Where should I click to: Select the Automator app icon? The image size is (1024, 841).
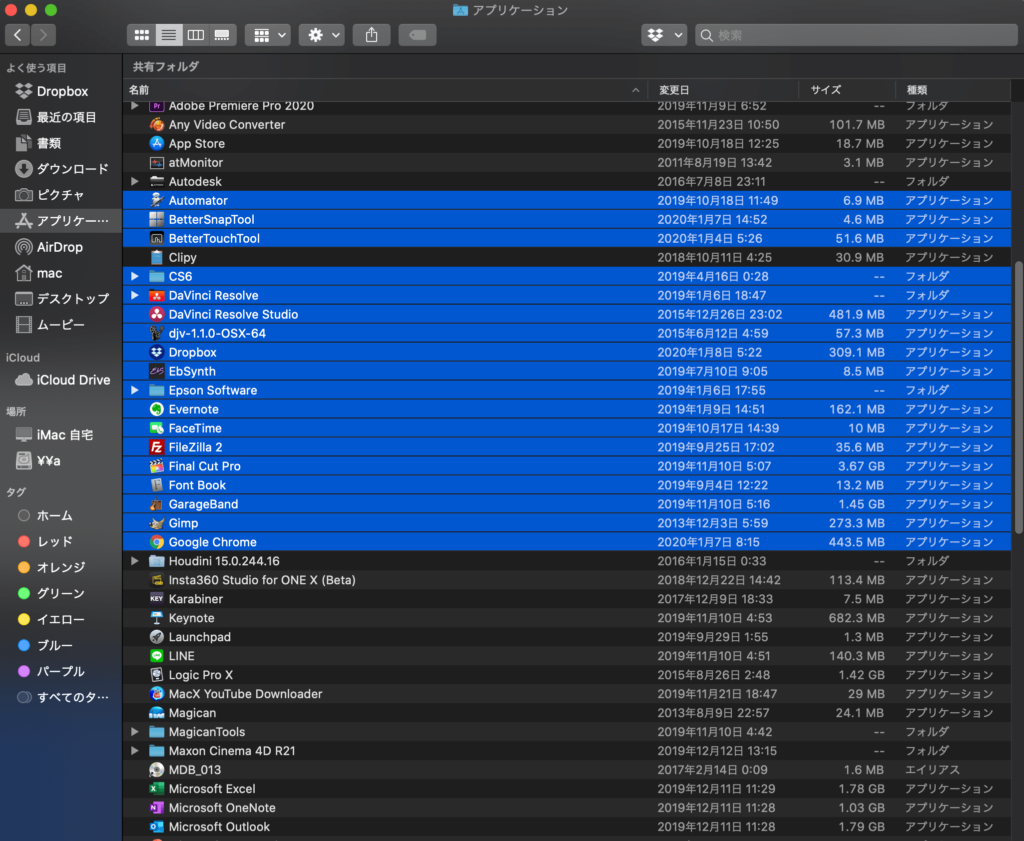pos(157,200)
